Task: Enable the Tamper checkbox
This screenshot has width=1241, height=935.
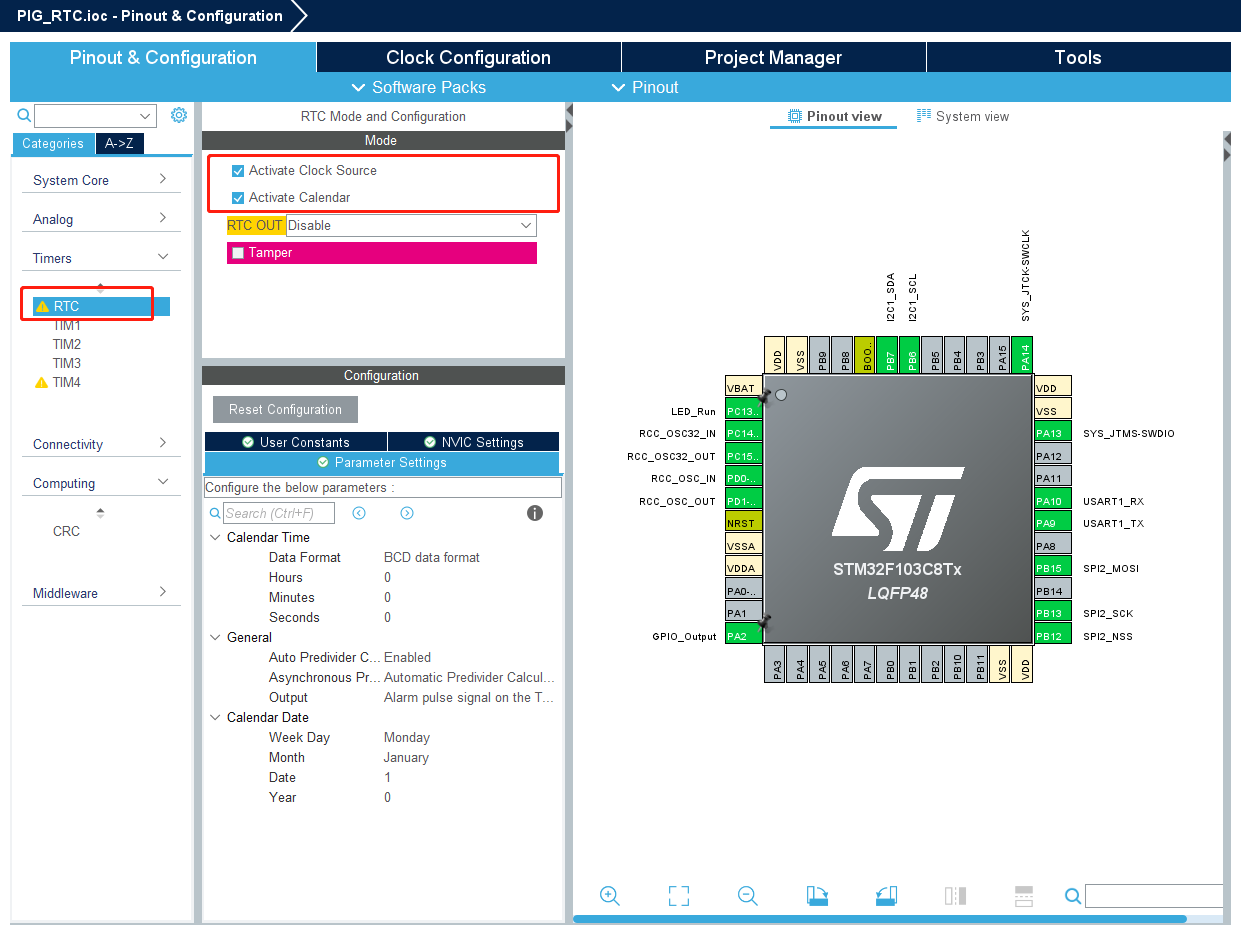Action: (238, 253)
